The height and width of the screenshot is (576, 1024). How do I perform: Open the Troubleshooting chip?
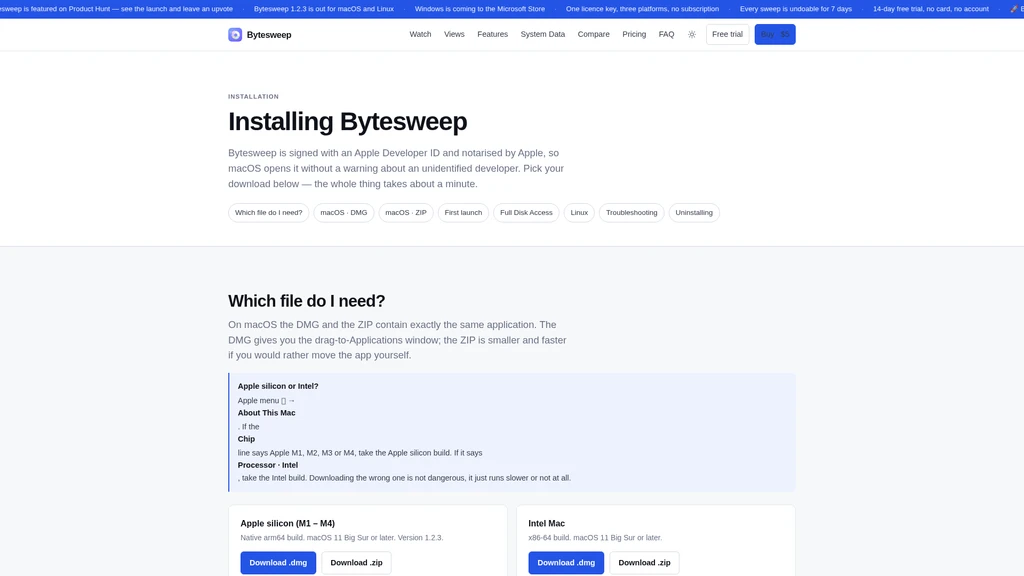632,212
